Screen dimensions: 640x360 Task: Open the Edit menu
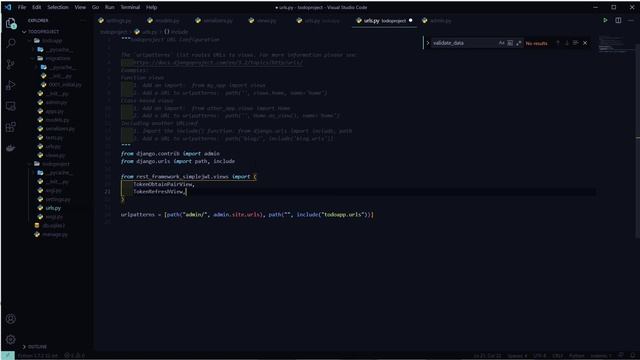click(36, 7)
